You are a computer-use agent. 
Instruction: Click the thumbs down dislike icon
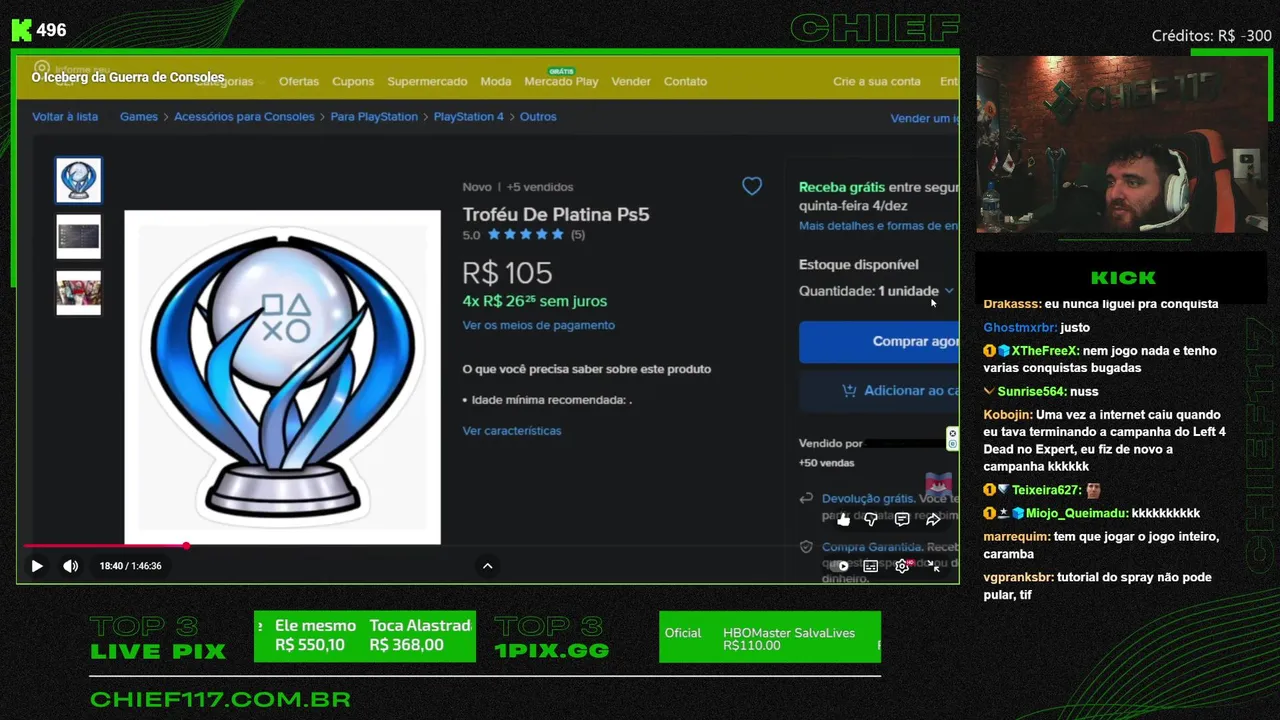click(871, 519)
